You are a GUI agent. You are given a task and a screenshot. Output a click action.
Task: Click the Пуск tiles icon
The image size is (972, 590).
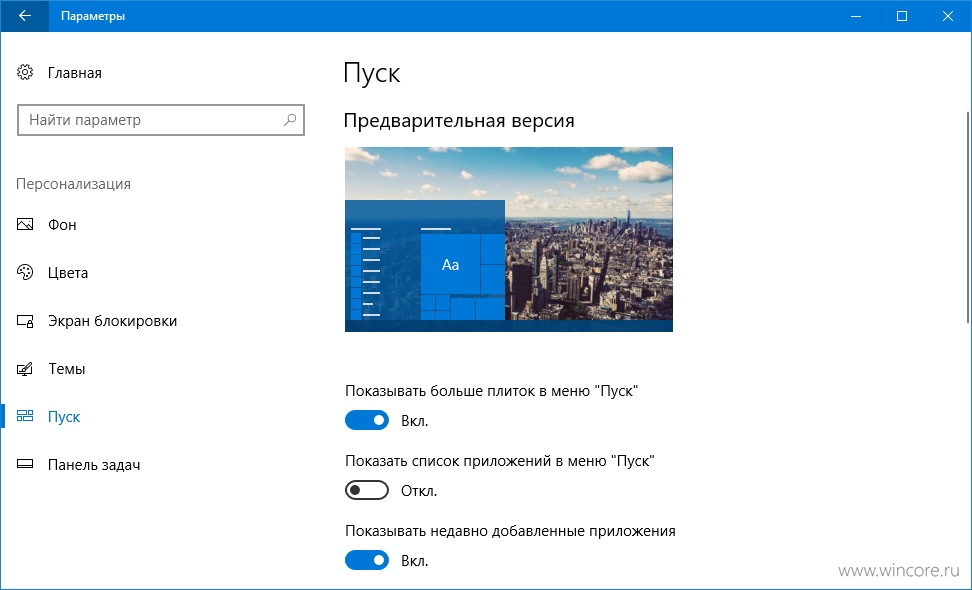point(25,416)
